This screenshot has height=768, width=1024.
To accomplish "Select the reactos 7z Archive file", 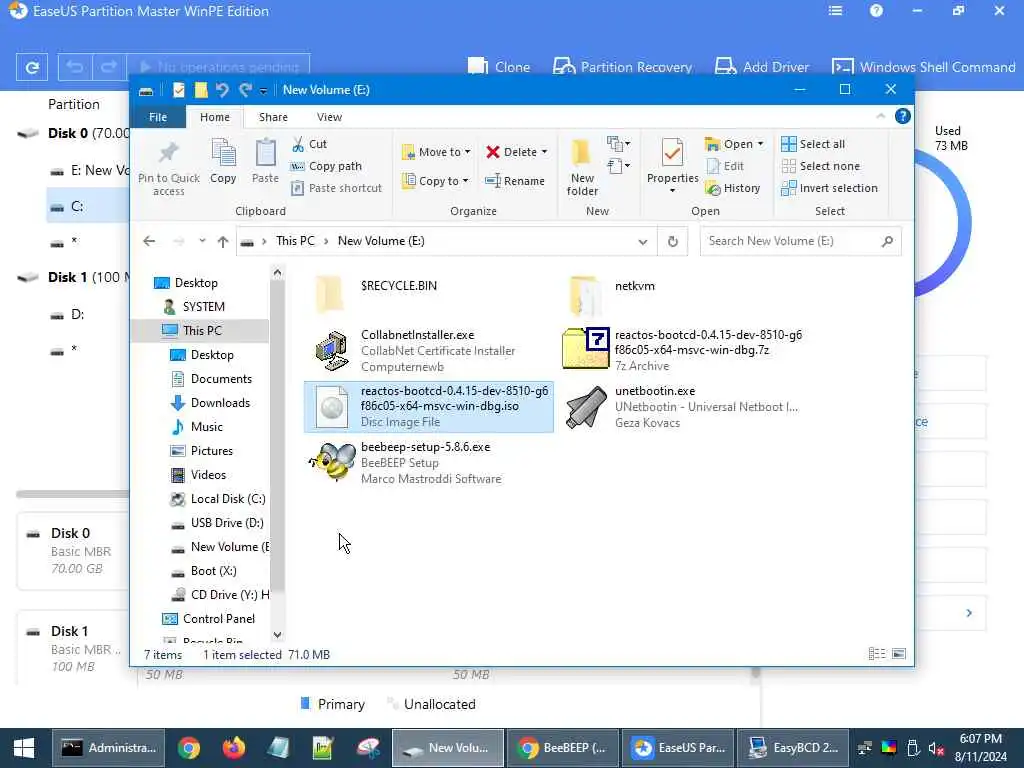I will click(x=682, y=350).
